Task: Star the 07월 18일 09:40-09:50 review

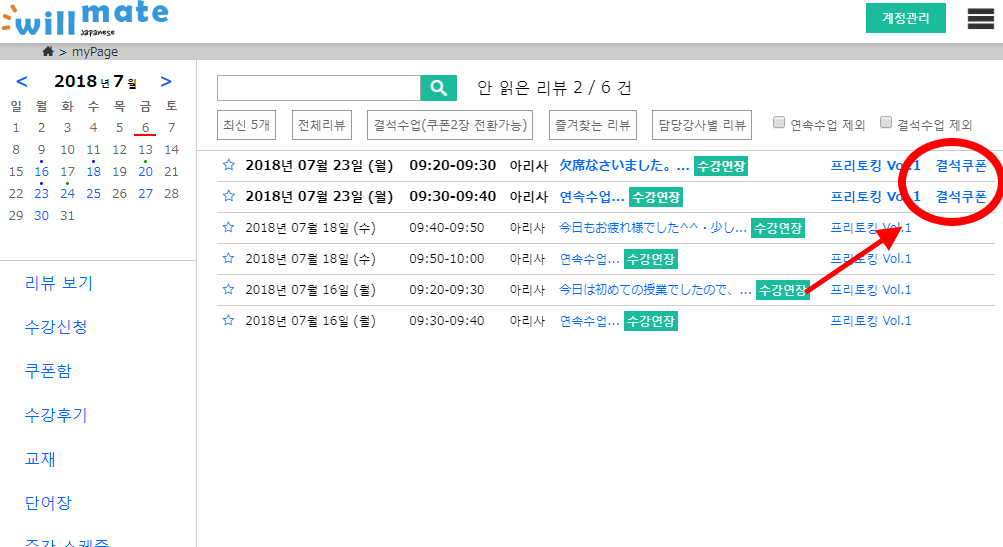Action: (x=228, y=228)
